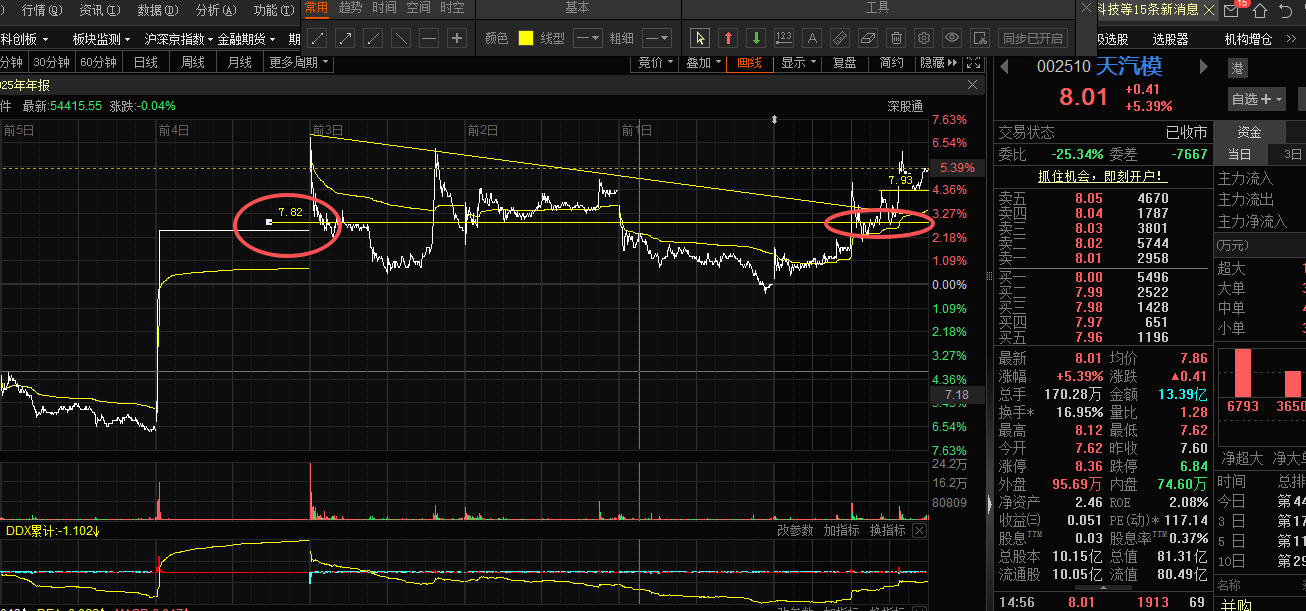Viewport: 1306px width, 611px height.
Task: Expand the 金融期货 dropdown
Action: (247, 39)
